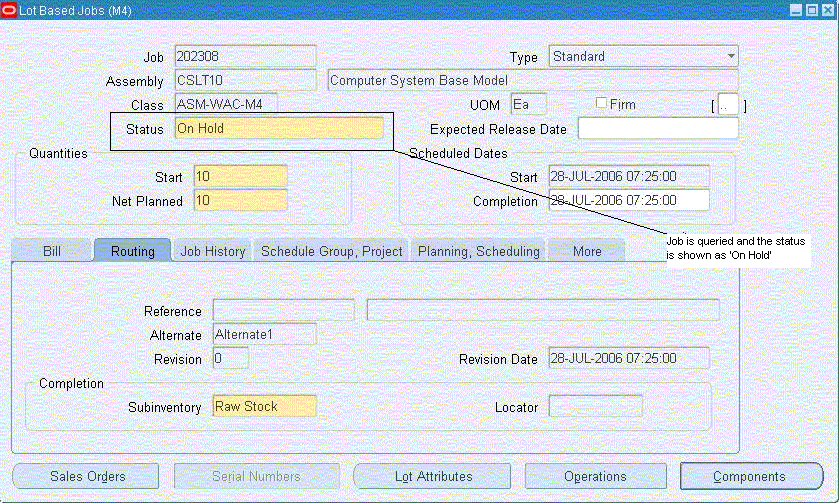Click the Job field containing 202308

(x=246, y=56)
